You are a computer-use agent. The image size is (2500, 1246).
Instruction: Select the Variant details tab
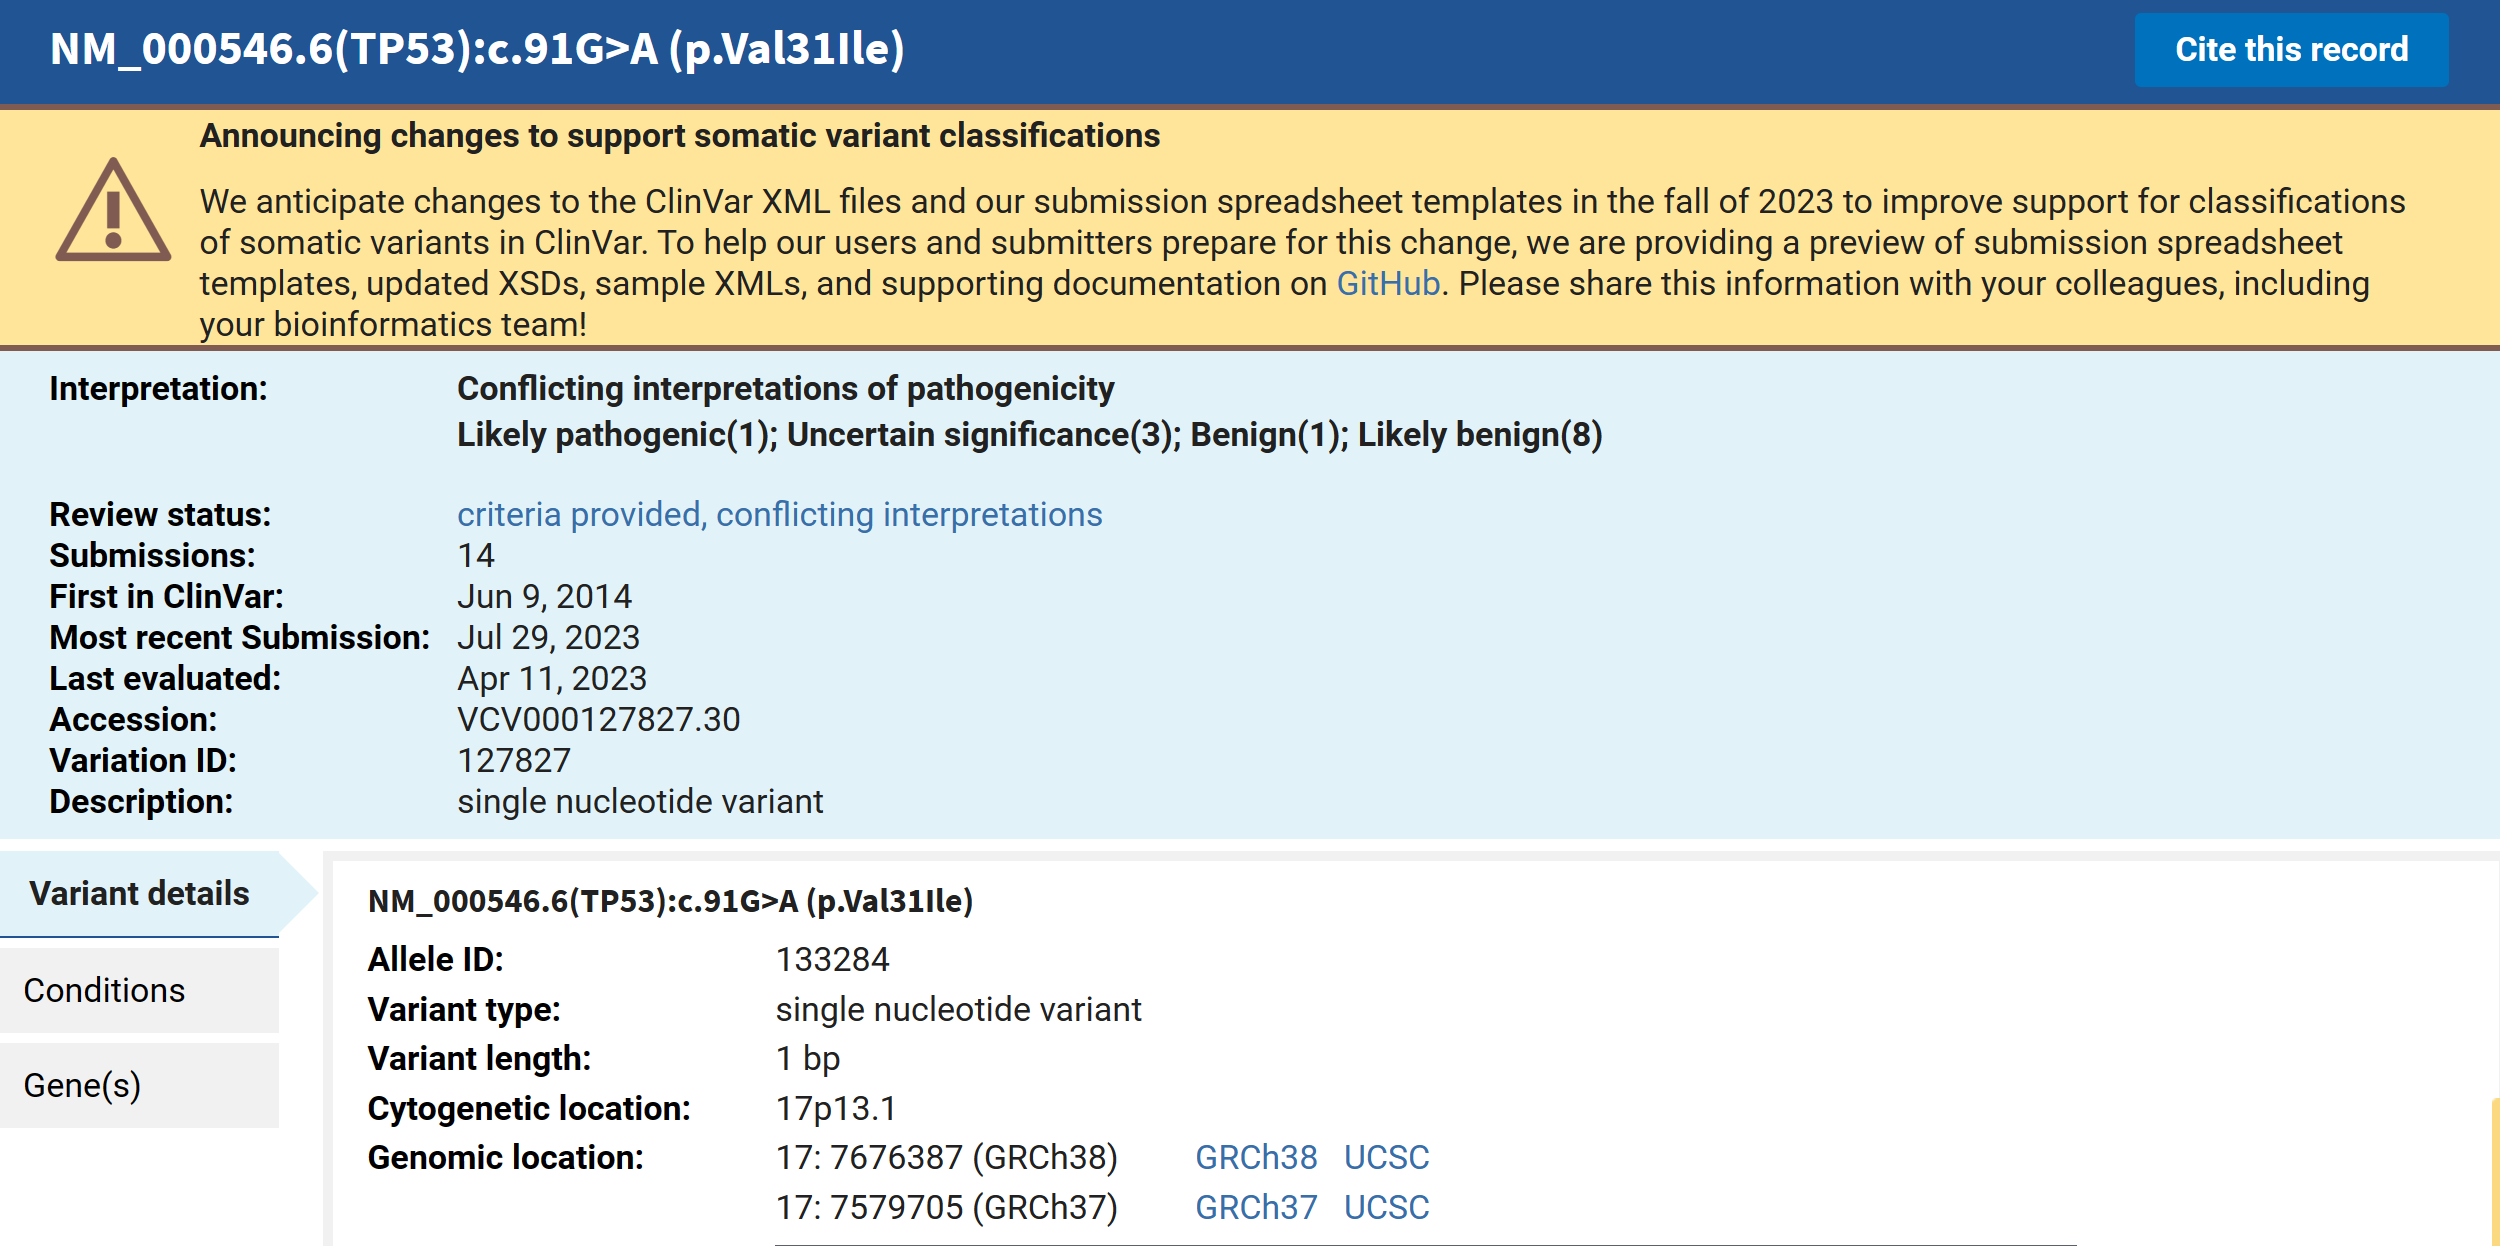(140, 893)
